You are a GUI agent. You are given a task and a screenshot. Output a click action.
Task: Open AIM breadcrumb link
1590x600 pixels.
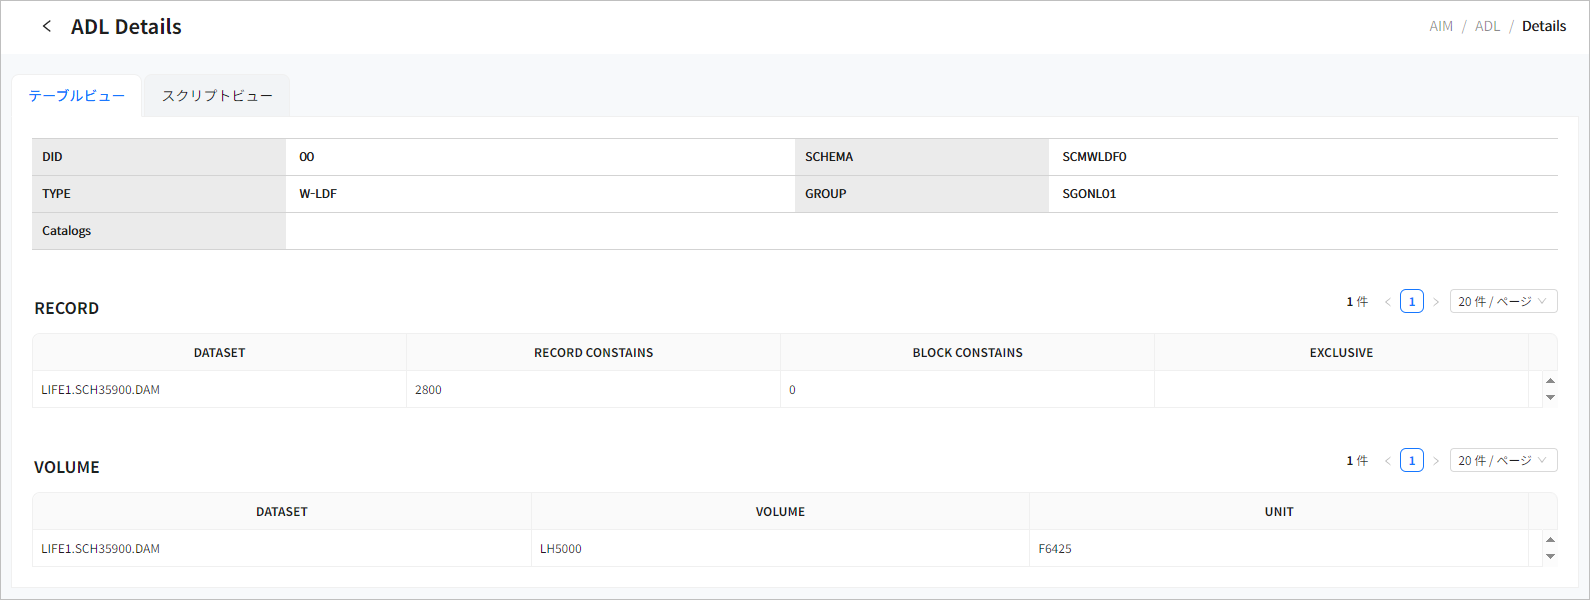pyautogui.click(x=1440, y=27)
